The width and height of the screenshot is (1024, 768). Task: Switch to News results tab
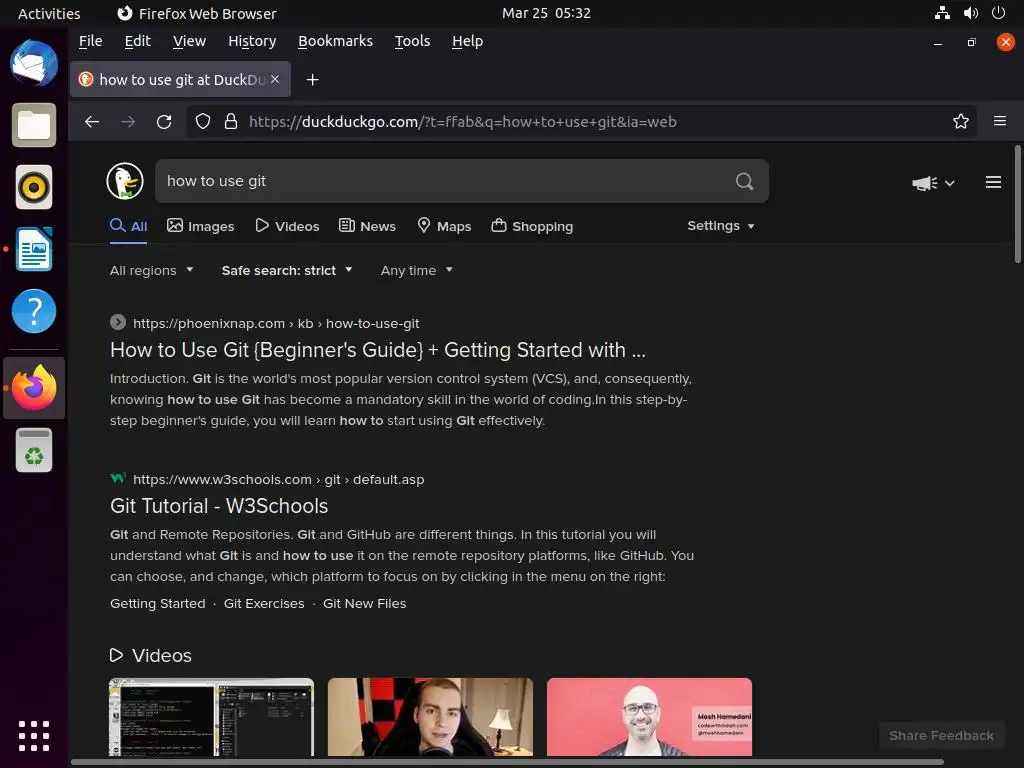coord(367,226)
